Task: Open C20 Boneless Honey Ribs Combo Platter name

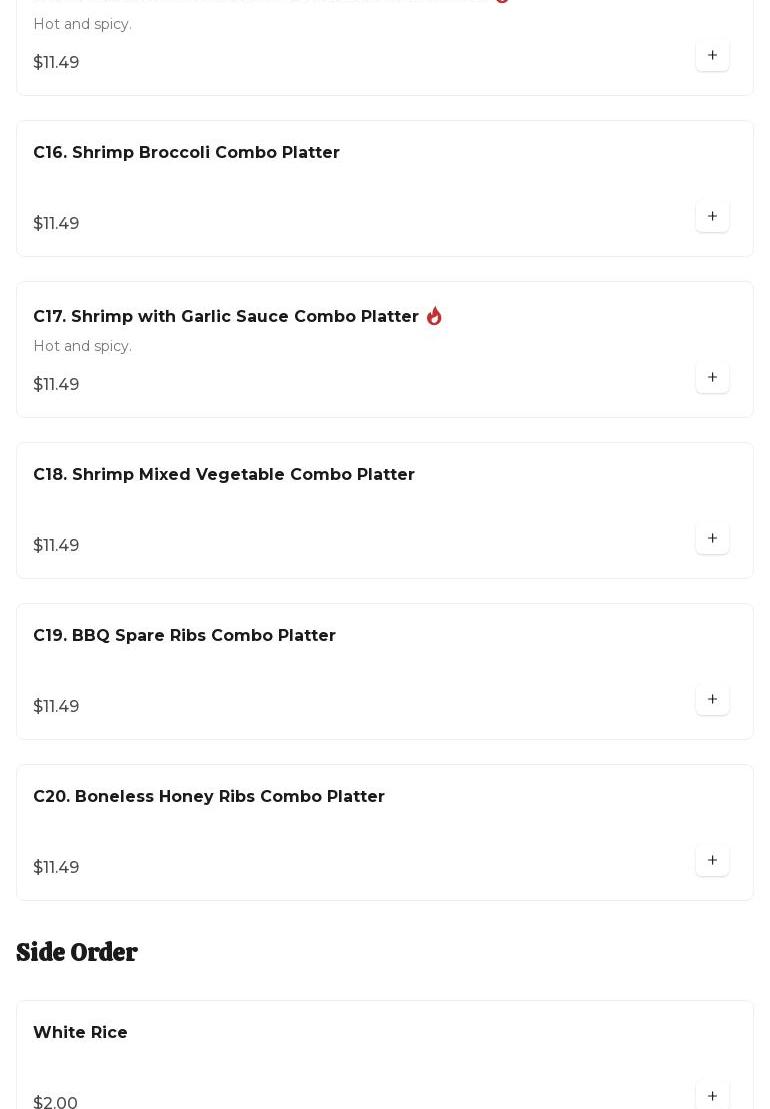Action: pos(208,796)
